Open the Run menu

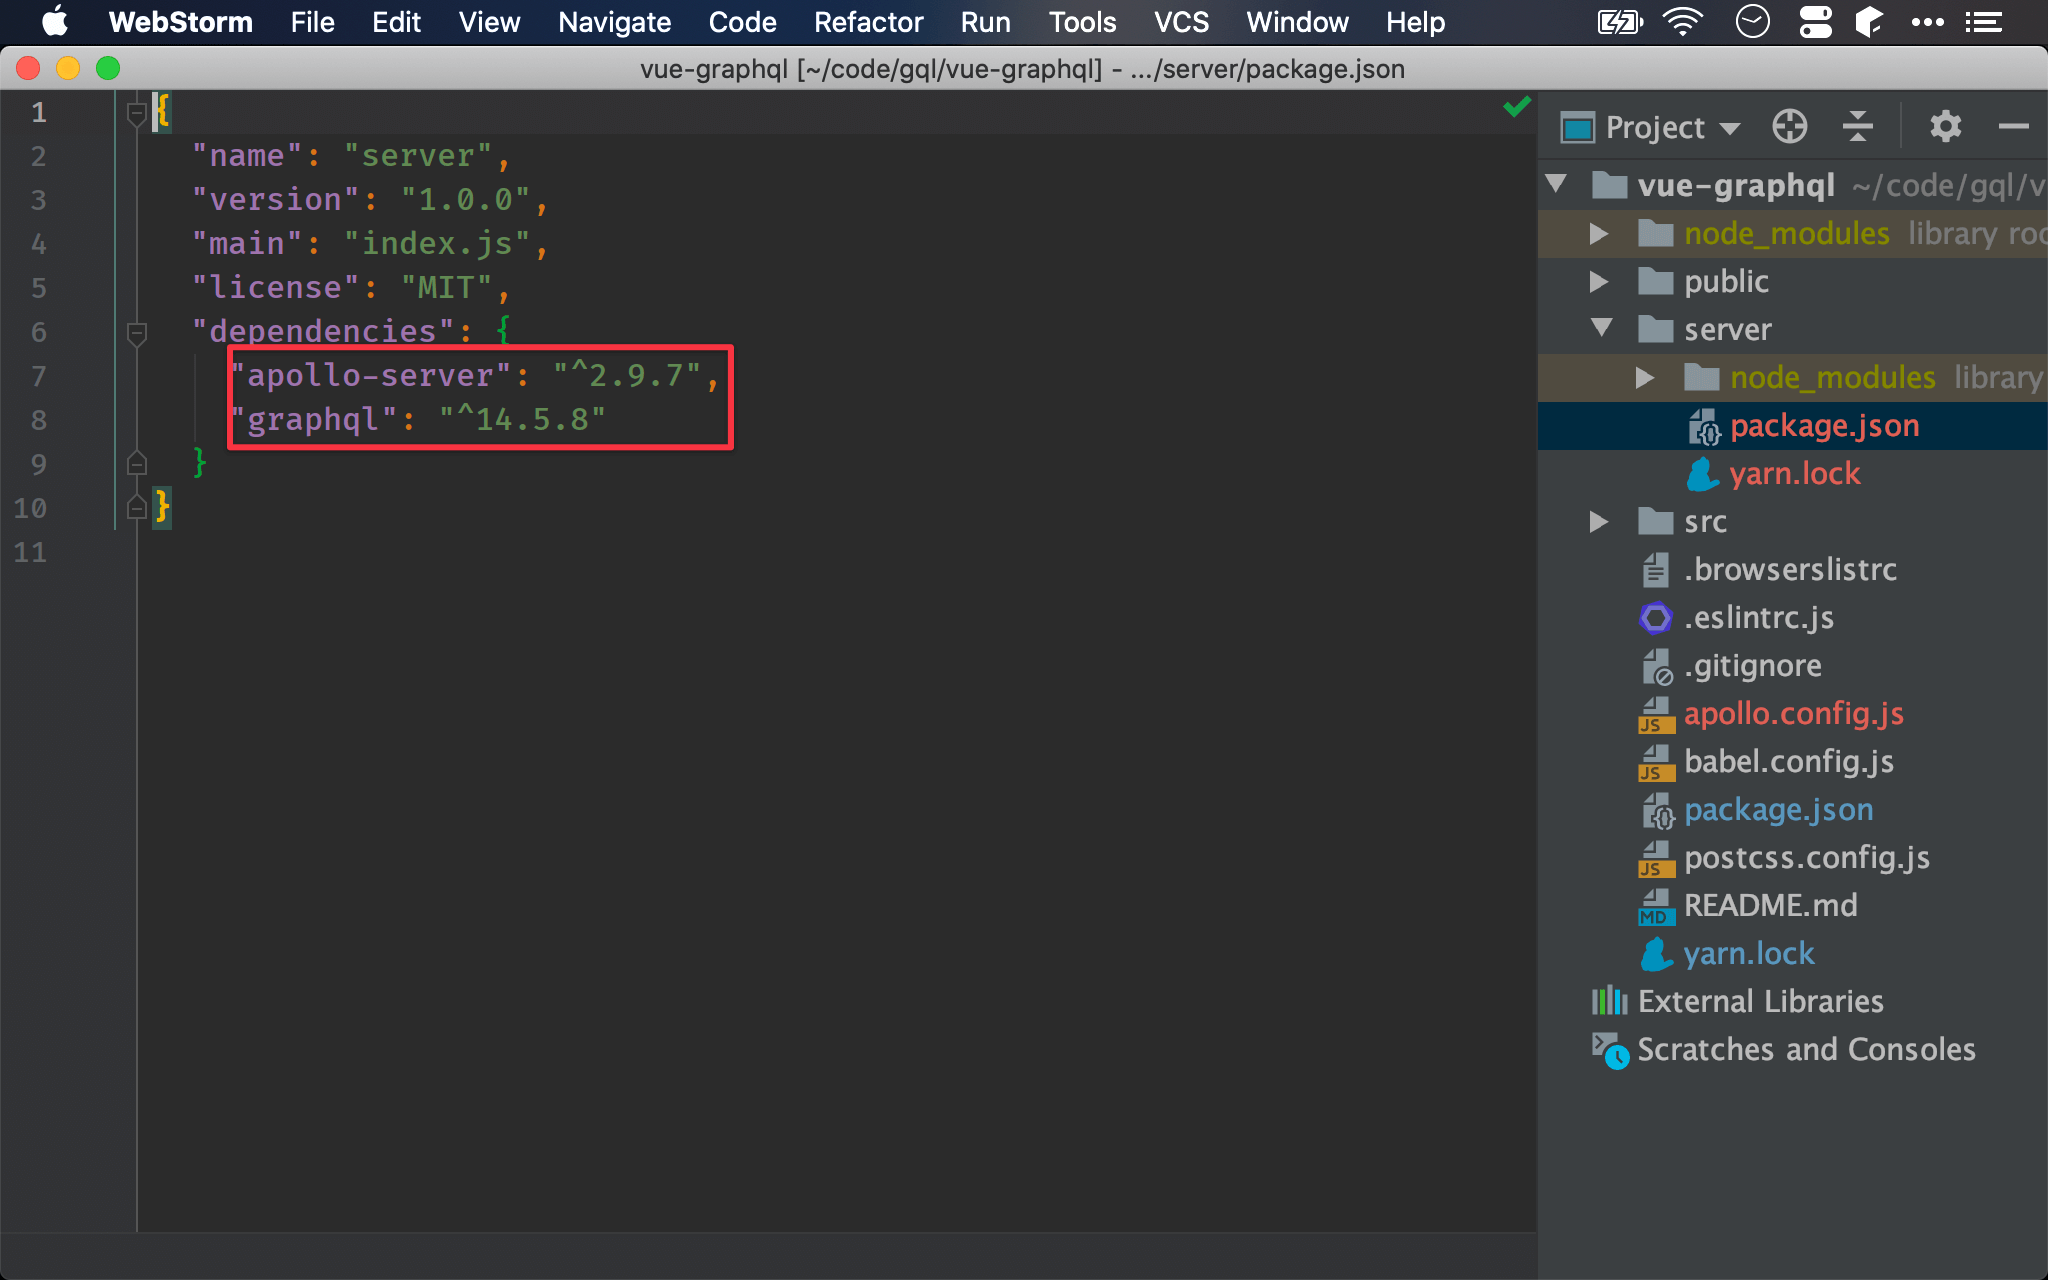click(985, 22)
